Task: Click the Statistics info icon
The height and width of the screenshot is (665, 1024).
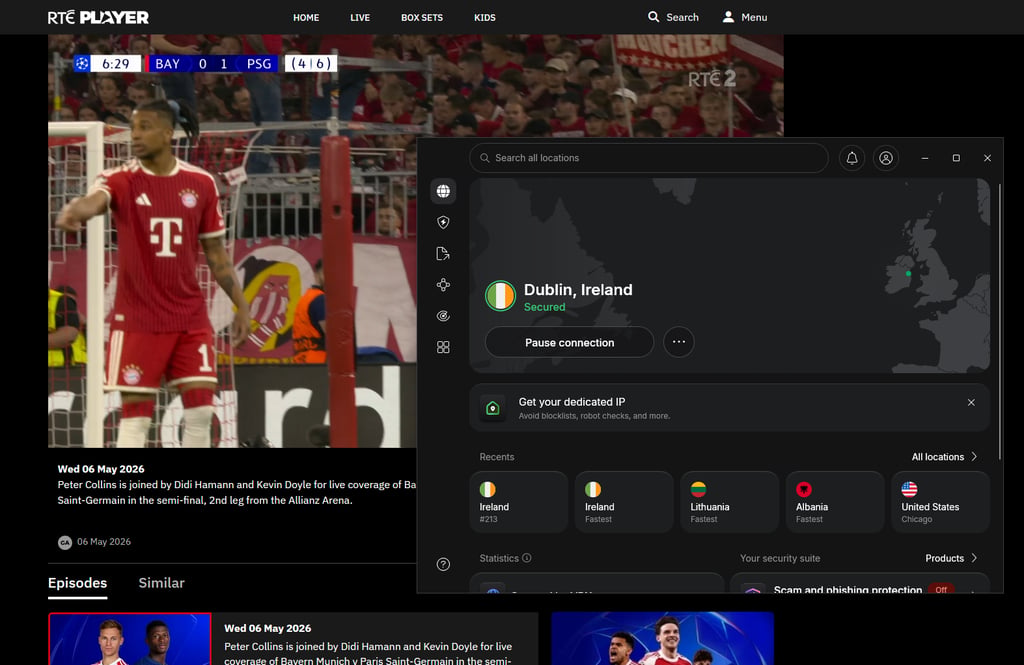Action: (x=527, y=558)
